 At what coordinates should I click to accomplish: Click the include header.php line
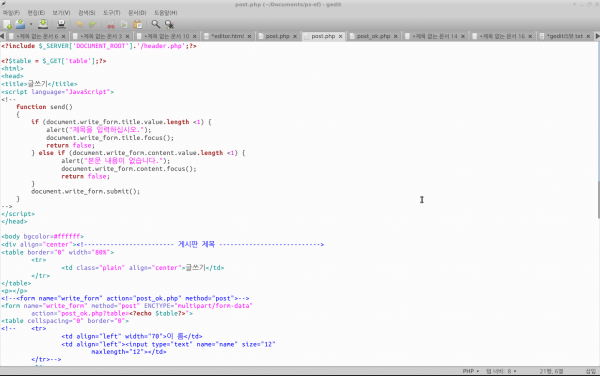point(99,46)
